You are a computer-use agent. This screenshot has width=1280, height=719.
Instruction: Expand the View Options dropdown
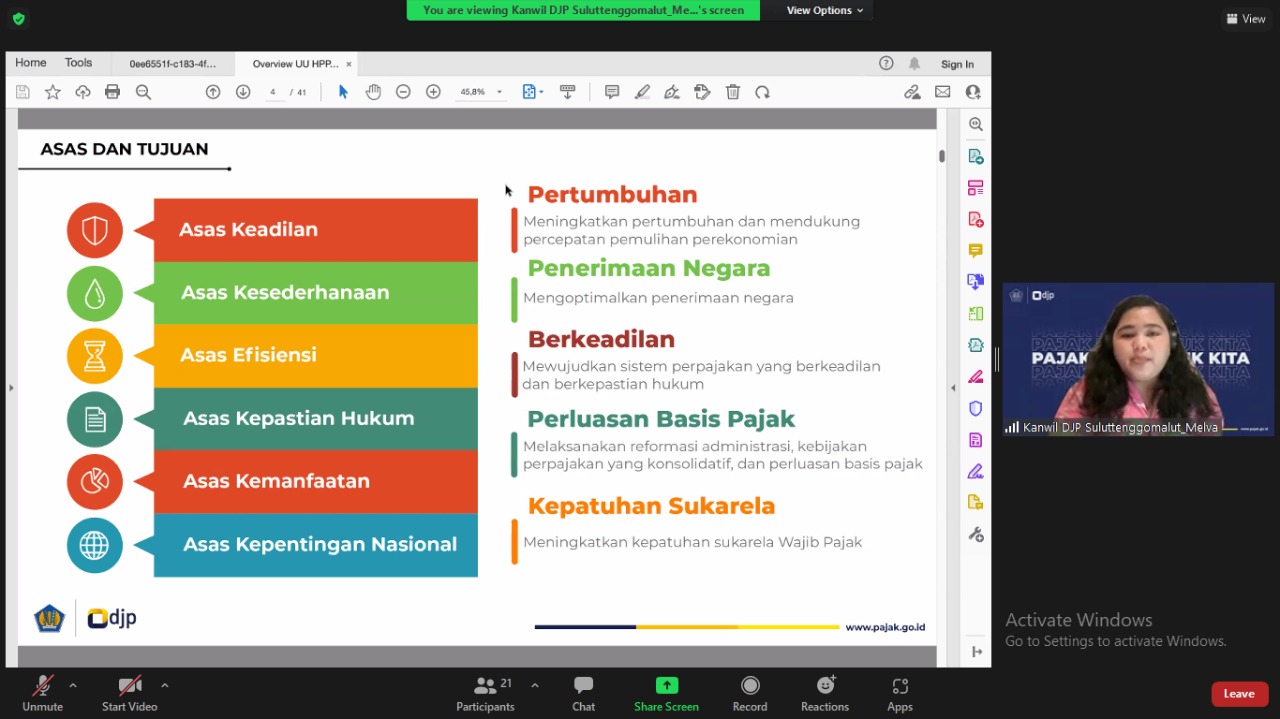coord(824,10)
